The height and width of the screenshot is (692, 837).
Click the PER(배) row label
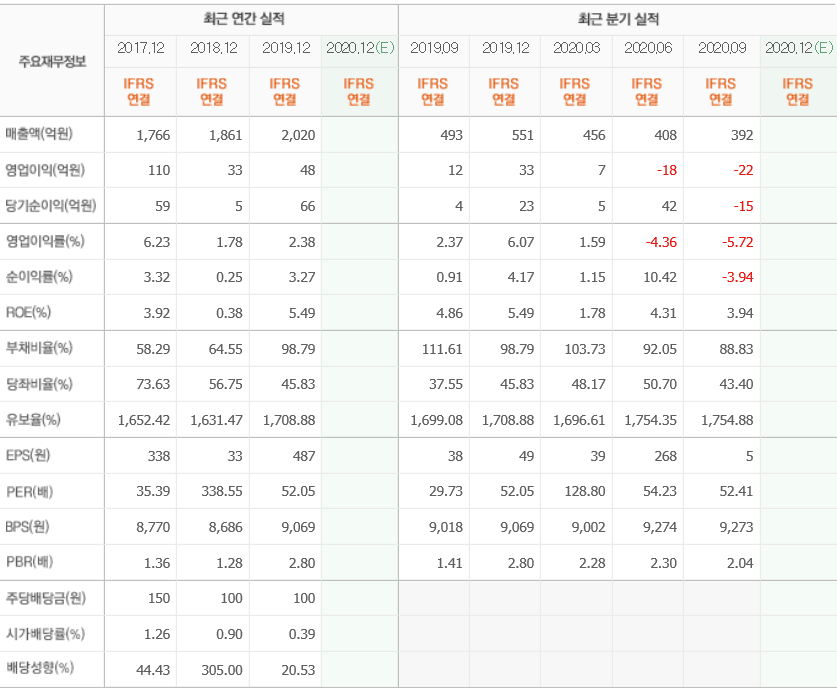(x=29, y=491)
